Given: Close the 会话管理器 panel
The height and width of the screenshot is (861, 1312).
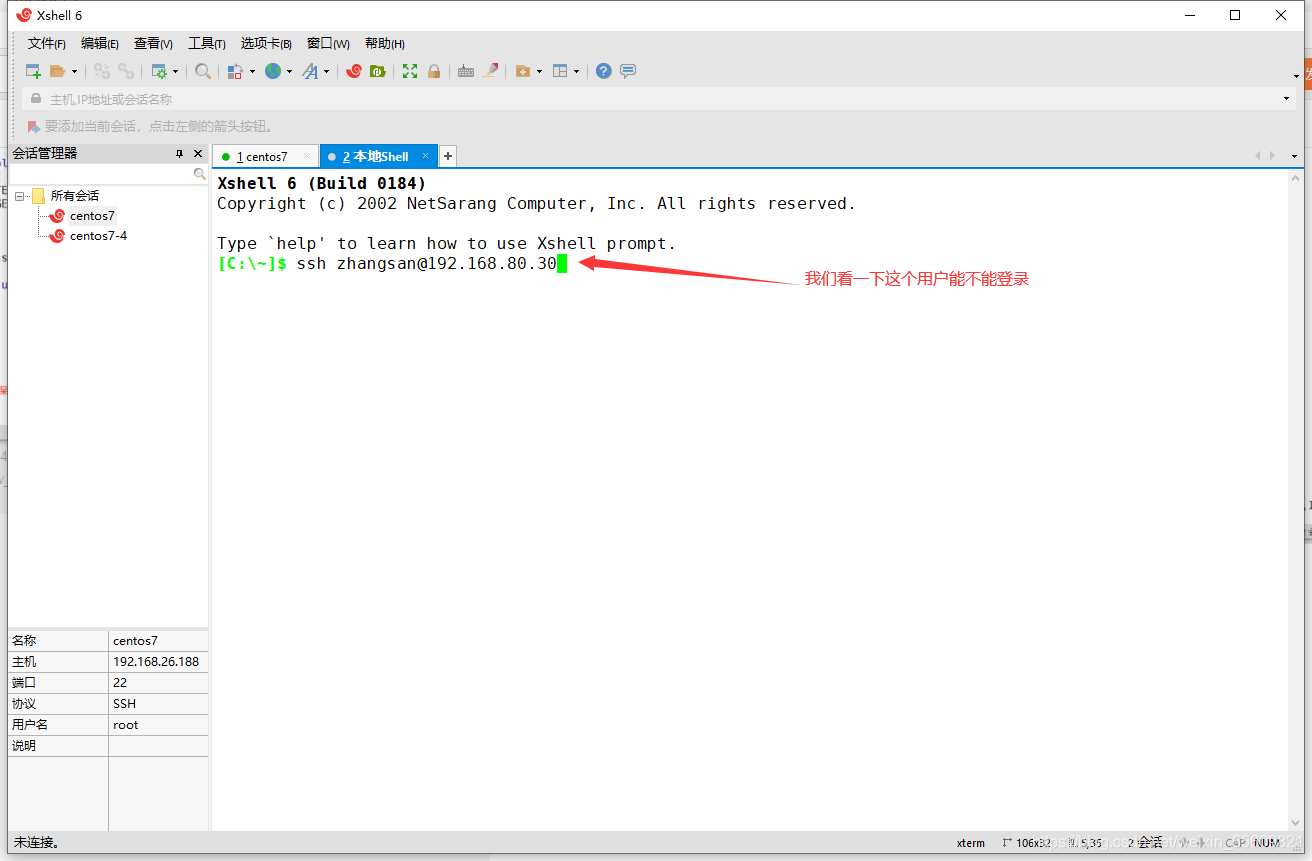Looking at the screenshot, I should click(x=198, y=154).
